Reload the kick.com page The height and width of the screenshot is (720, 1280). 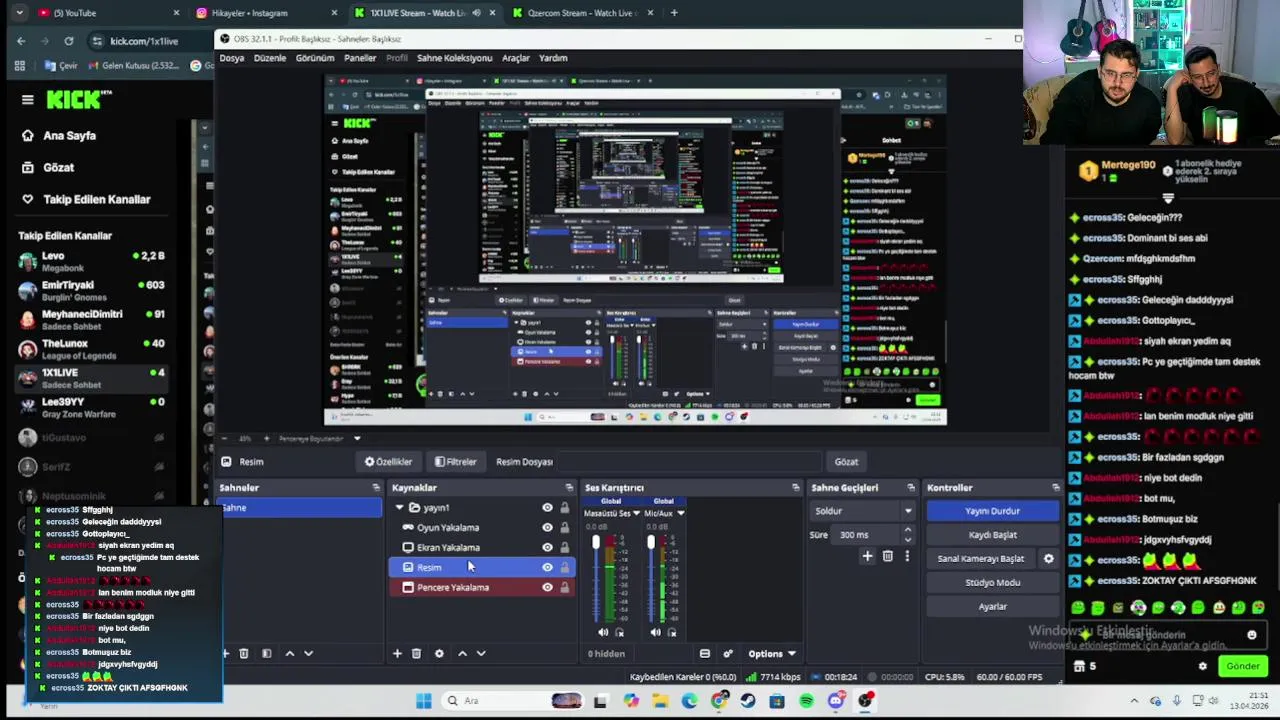pyautogui.click(x=69, y=41)
